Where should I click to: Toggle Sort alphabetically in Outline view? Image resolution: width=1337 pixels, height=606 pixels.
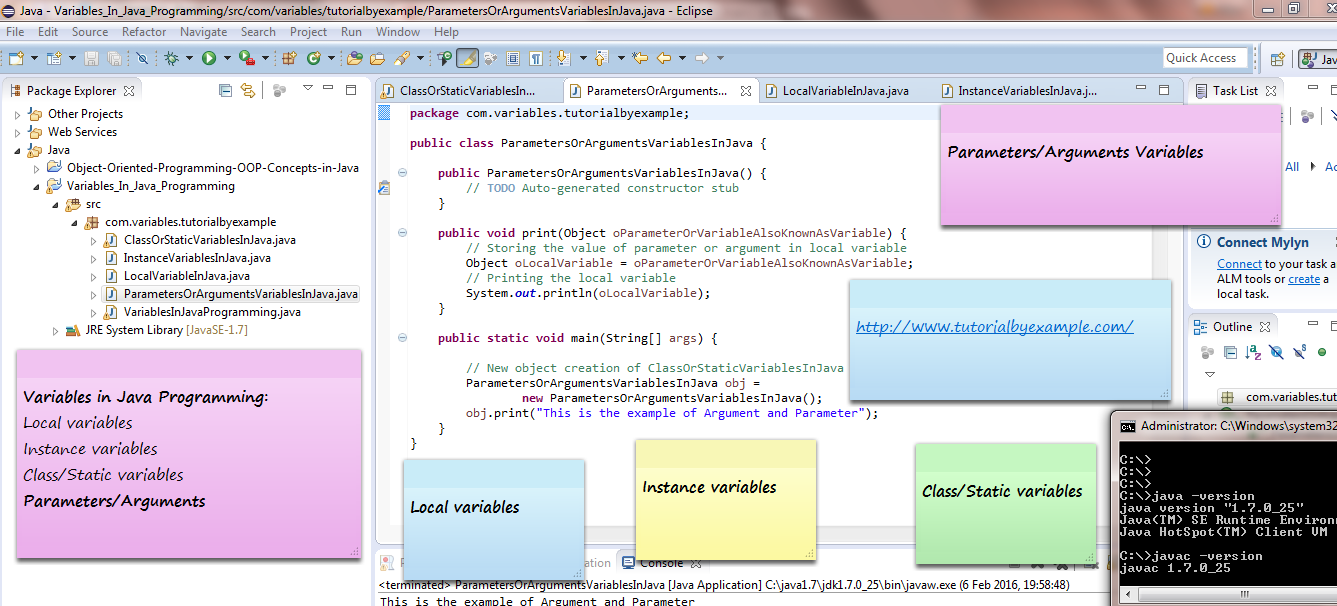(1253, 352)
